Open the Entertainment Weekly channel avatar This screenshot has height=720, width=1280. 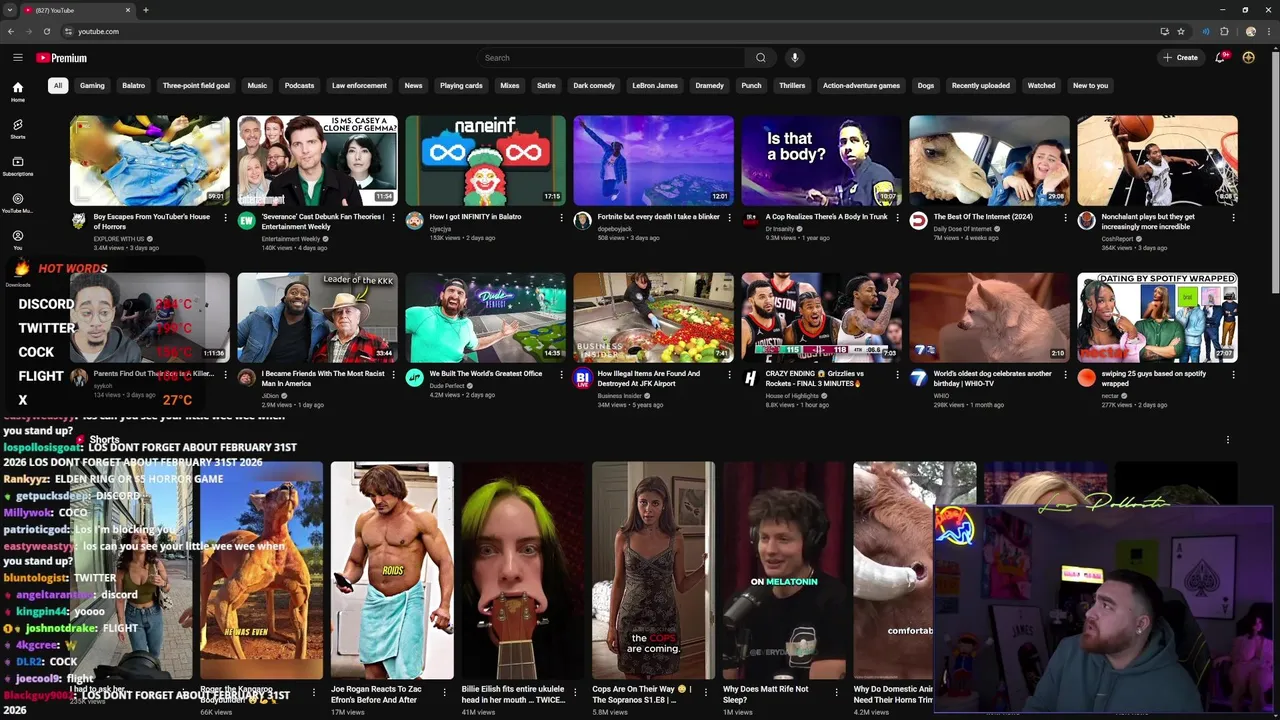pos(246,221)
